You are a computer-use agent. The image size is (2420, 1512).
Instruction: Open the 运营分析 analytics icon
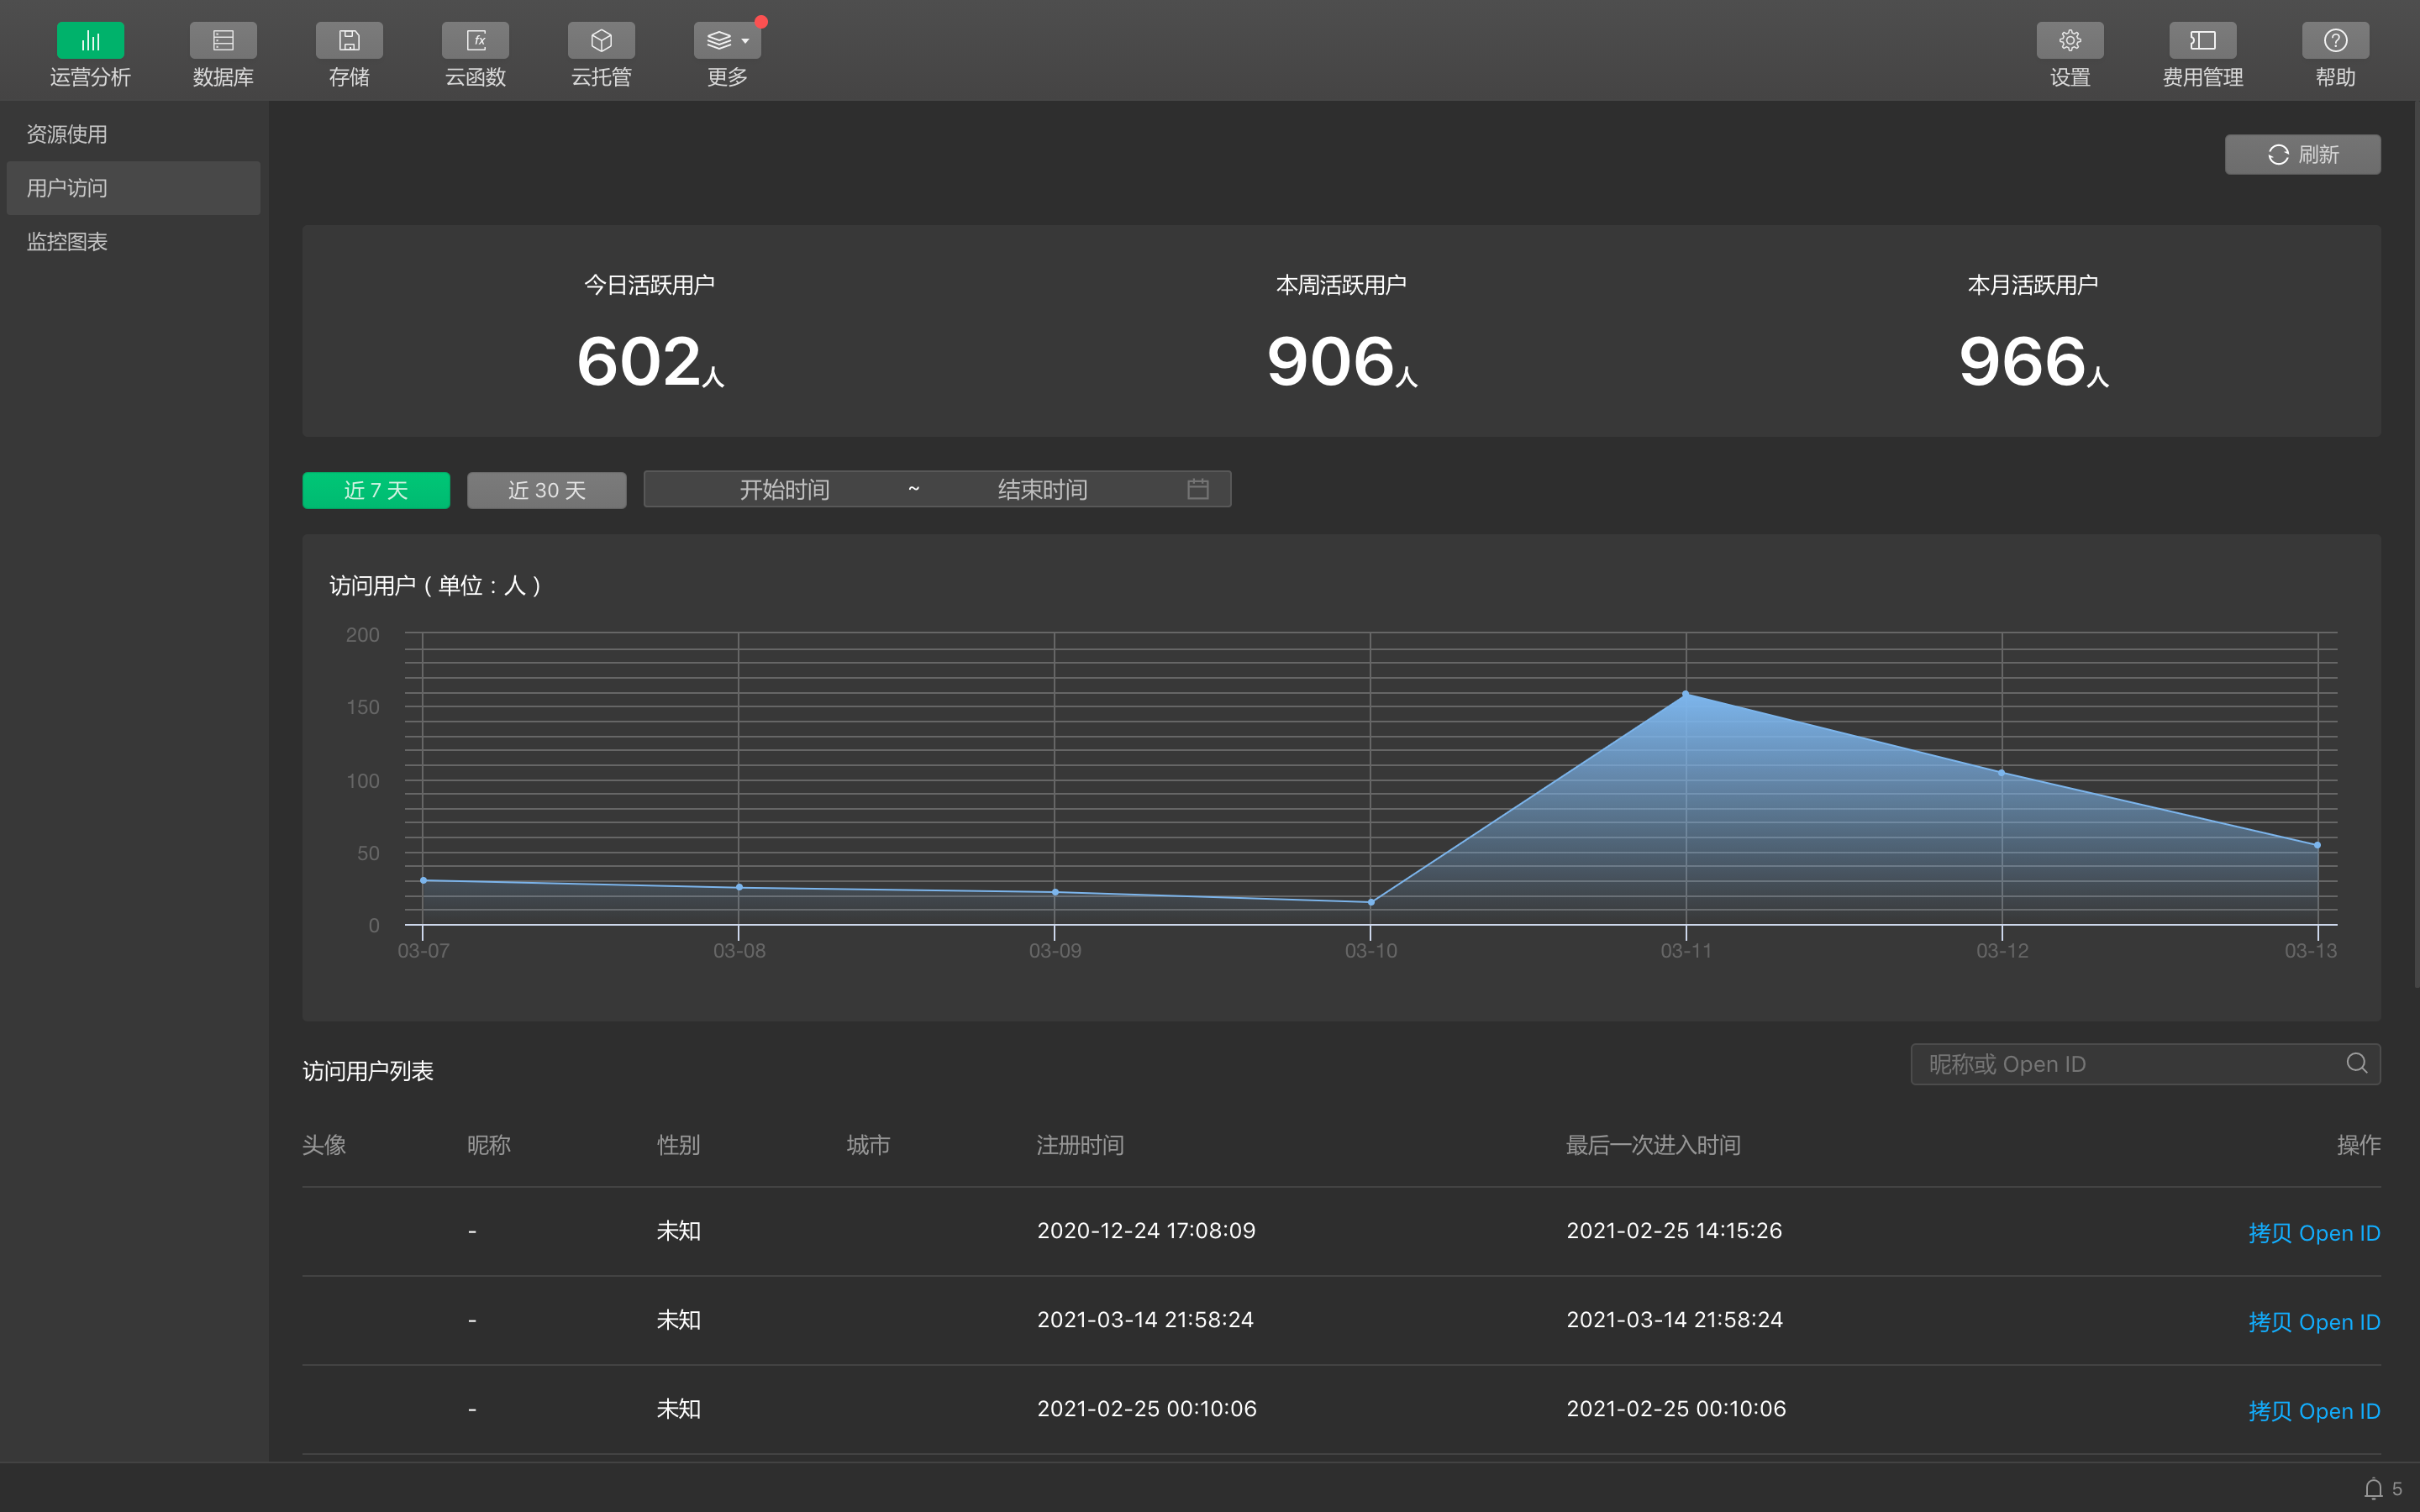pos(90,41)
